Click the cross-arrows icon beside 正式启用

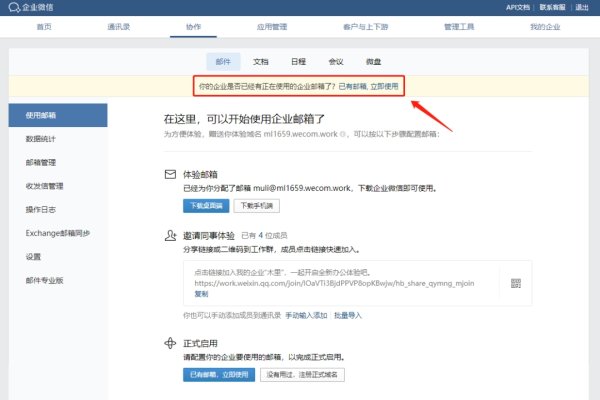tap(170, 343)
